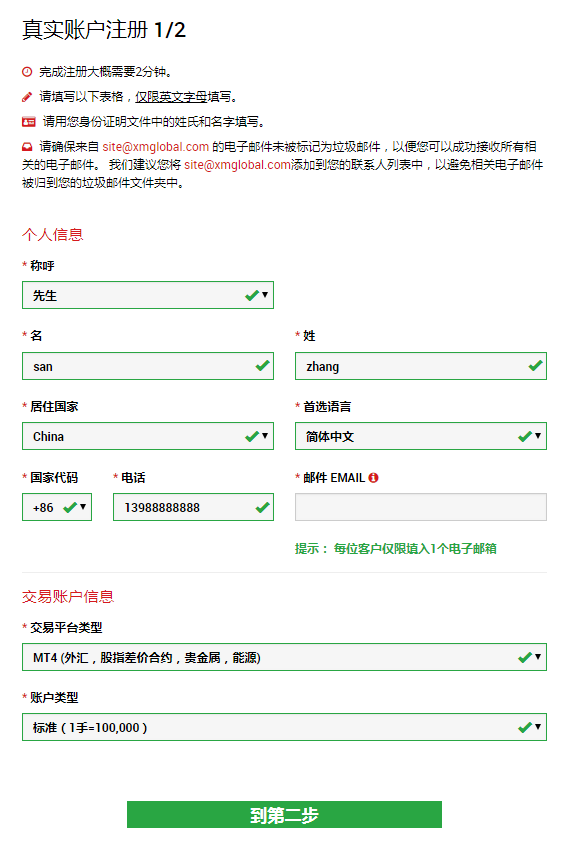
Task: Click the red pencil icon beside 请填写以下表格
Action: click(27, 97)
